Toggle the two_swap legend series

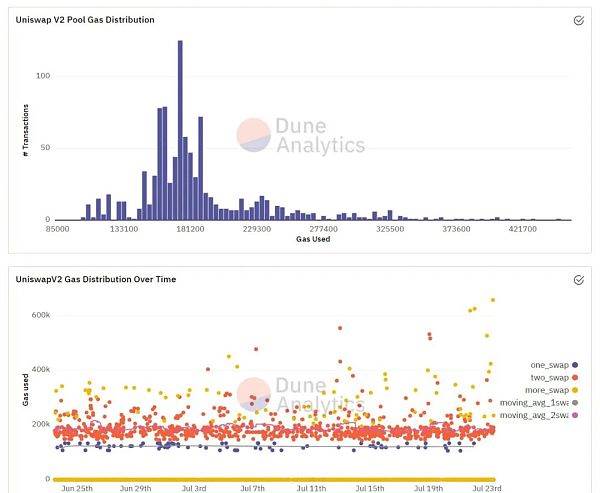click(554, 378)
